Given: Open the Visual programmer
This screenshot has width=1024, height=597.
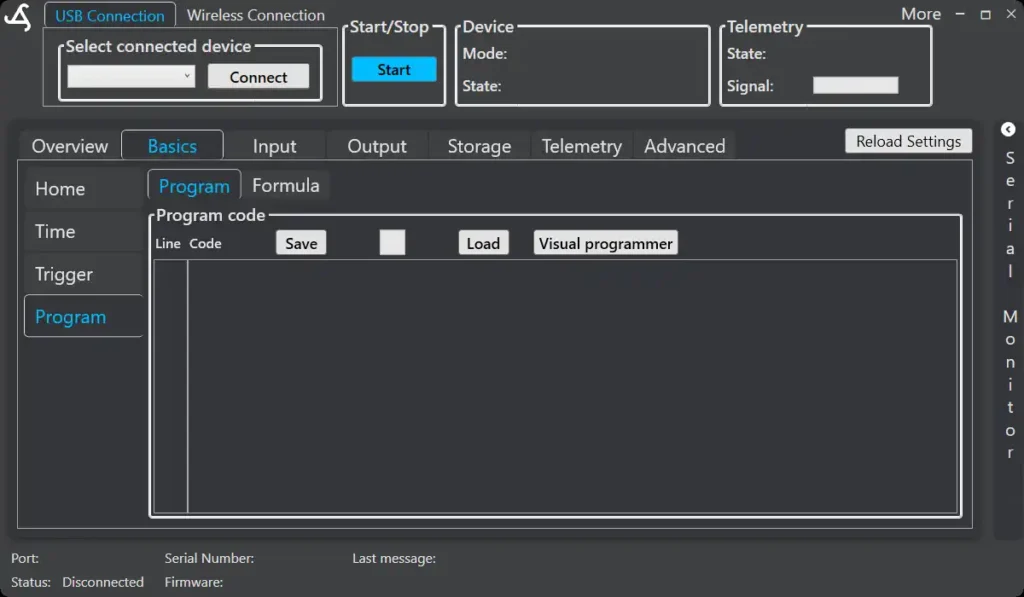Looking at the screenshot, I should coord(605,243).
